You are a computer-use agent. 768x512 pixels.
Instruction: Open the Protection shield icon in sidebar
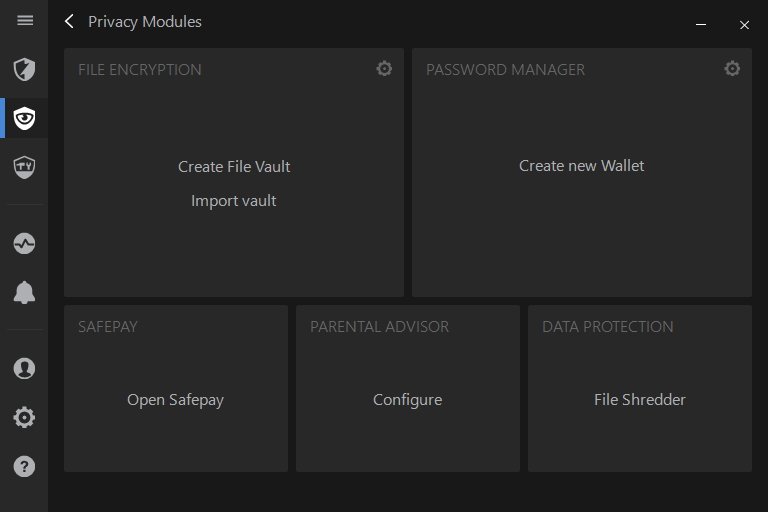[24, 69]
